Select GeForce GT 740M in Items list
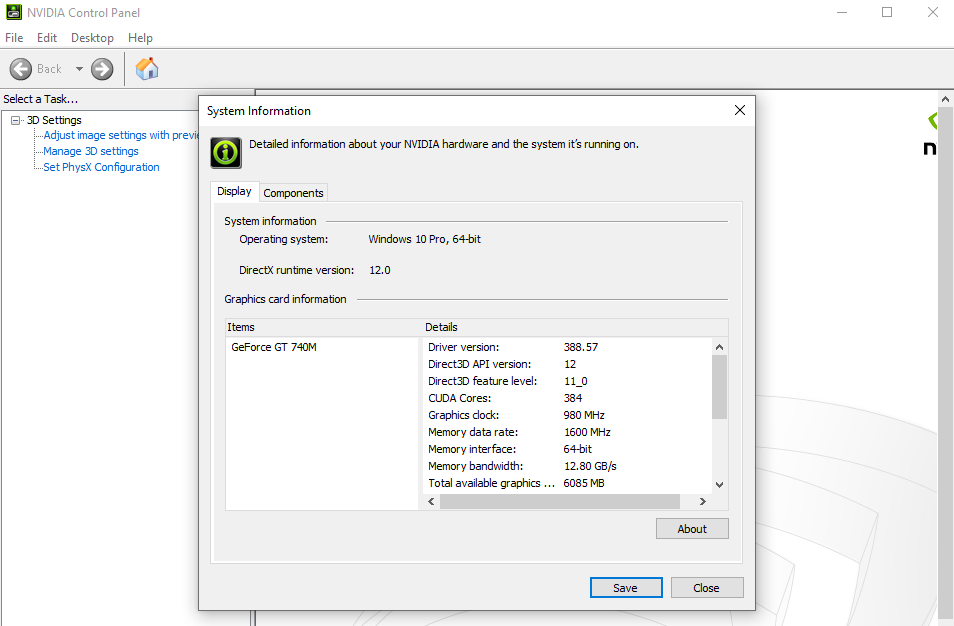This screenshot has width=954, height=626. [274, 347]
